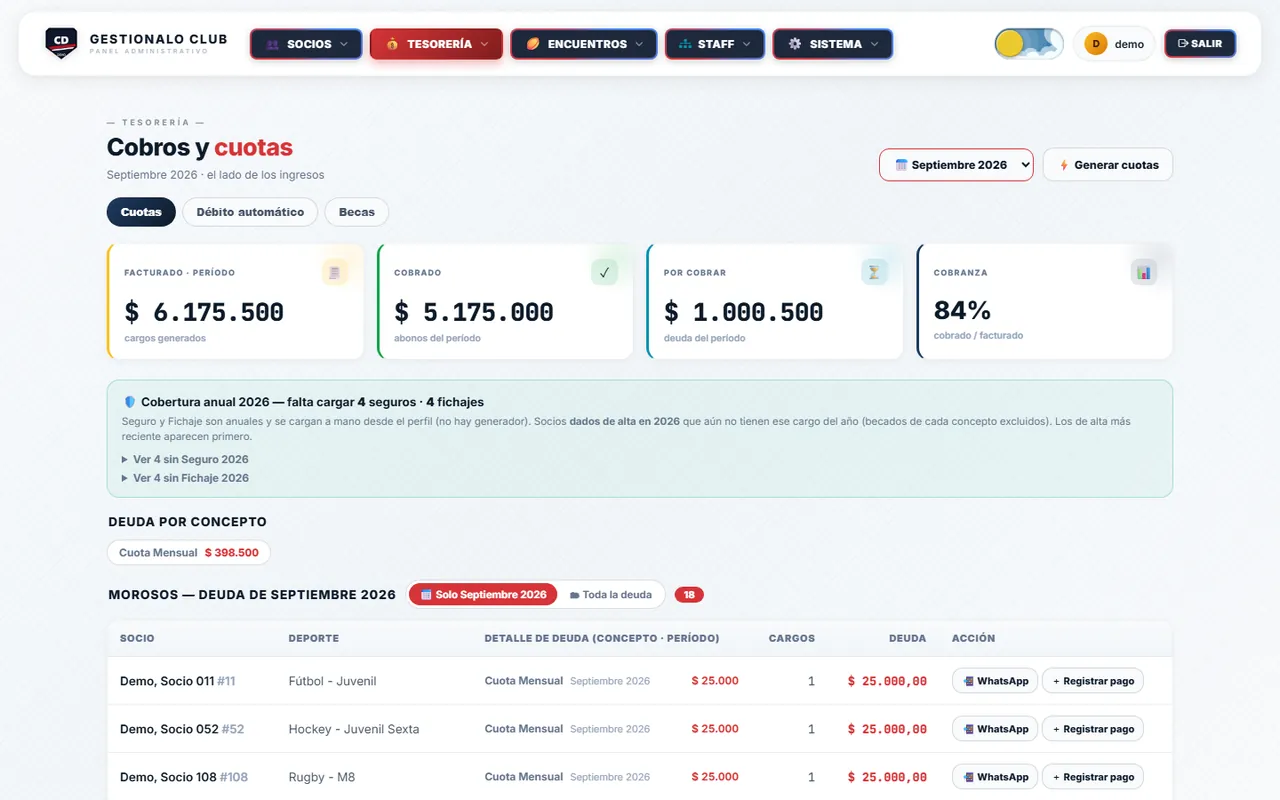Image resolution: width=1280 pixels, height=800 pixels.
Task: Click the checkmark icon on Cobrado card
Action: 604,272
